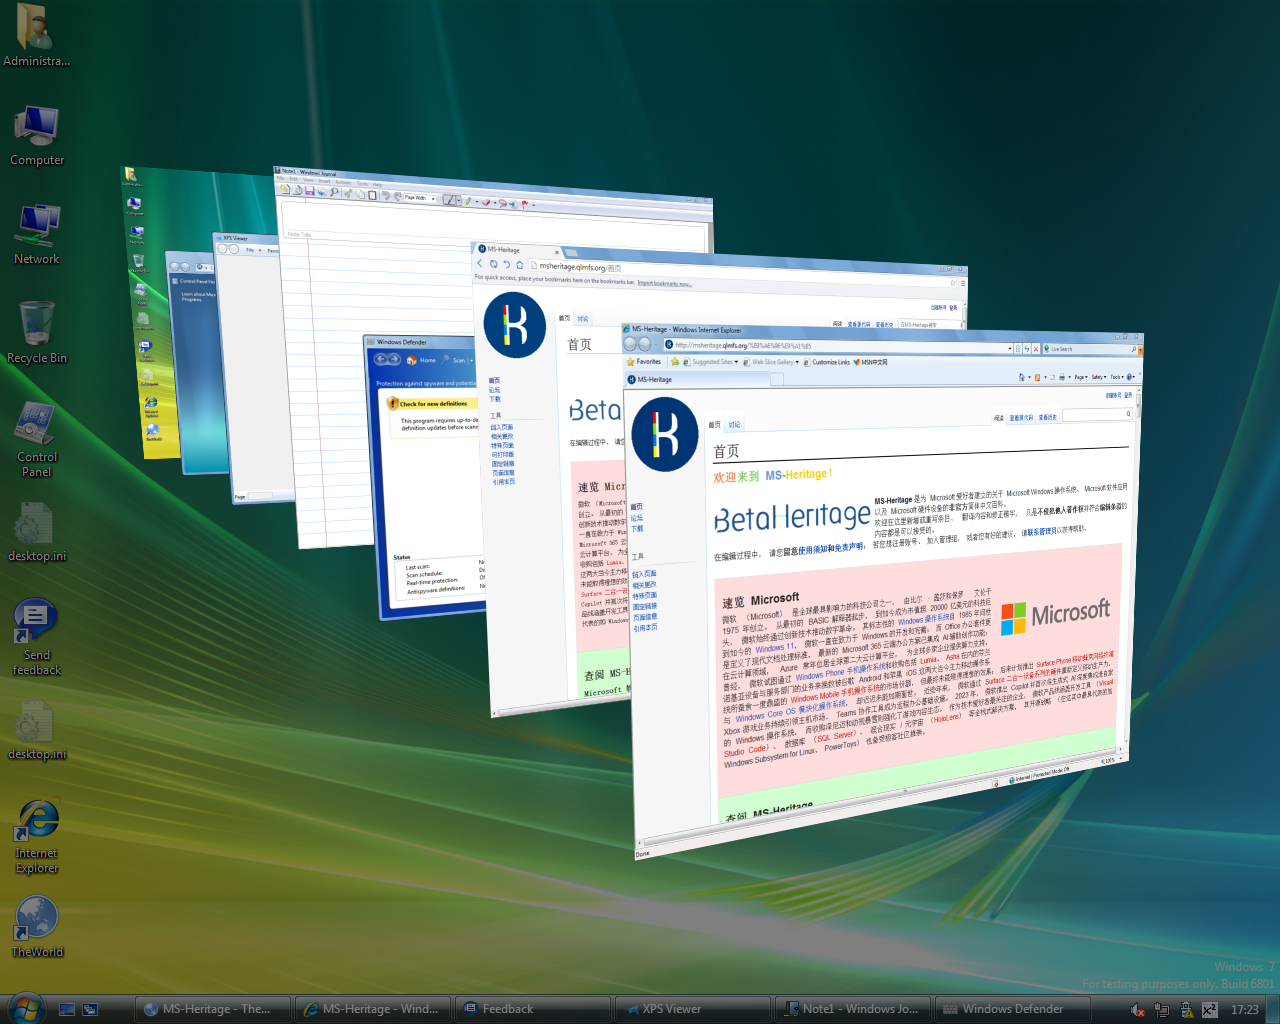Image resolution: width=1280 pixels, height=1024 pixels.
Task: Open the Network desktop icon
Action: pyautogui.click(x=37, y=235)
